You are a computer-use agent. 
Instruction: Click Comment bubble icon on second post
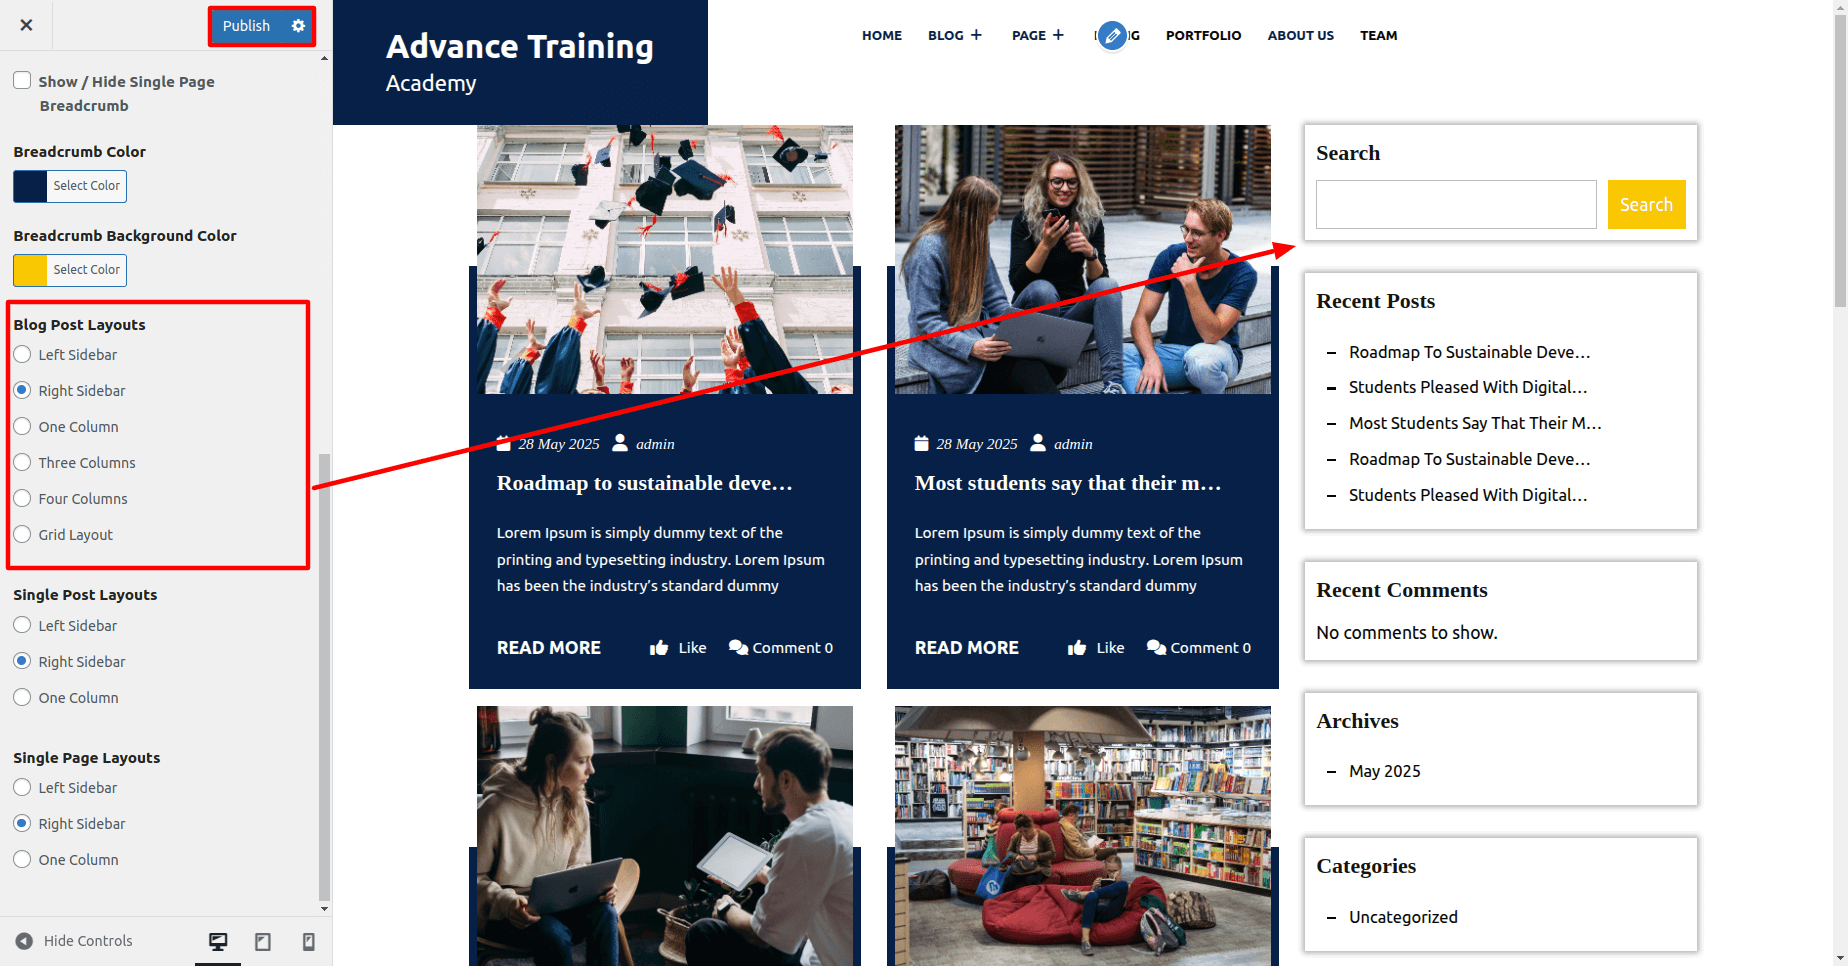point(1156,648)
